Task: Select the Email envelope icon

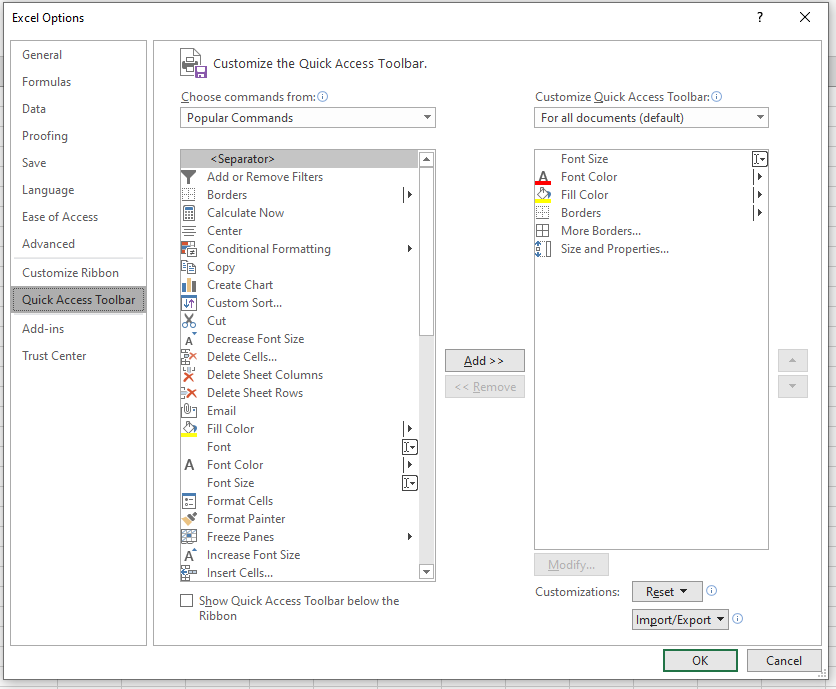Action: click(189, 411)
